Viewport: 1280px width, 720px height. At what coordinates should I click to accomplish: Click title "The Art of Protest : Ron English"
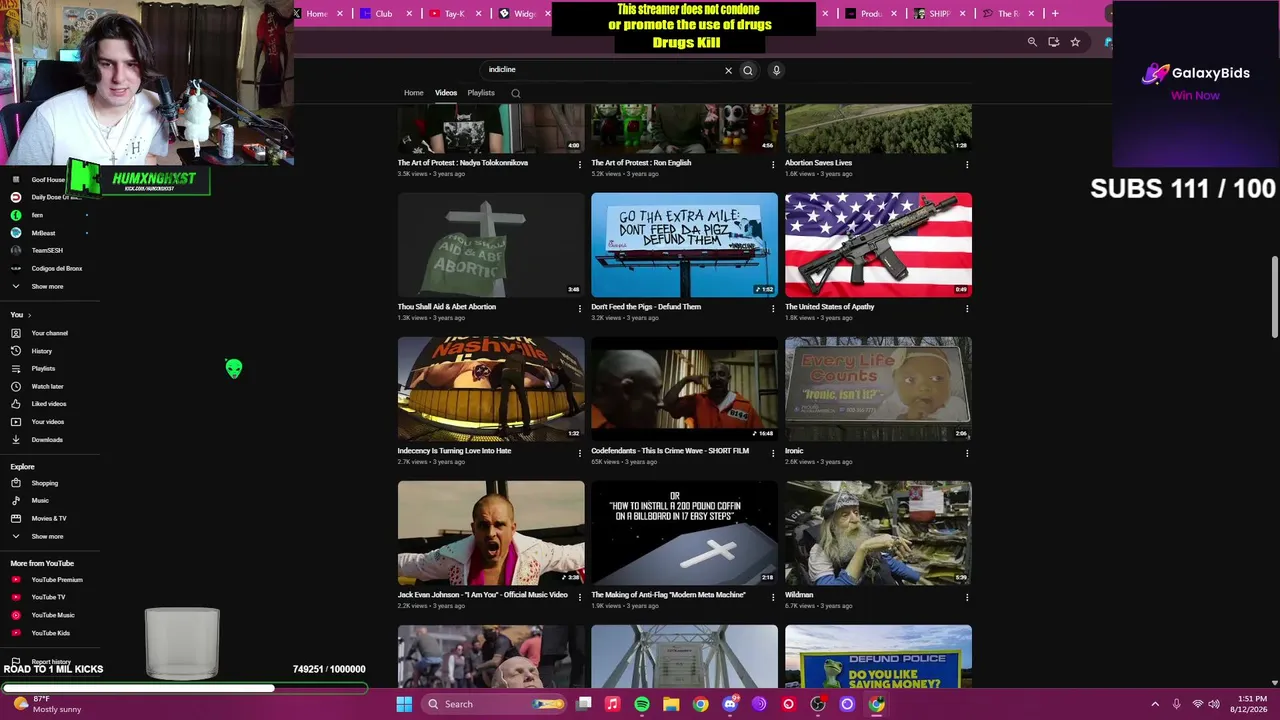pyautogui.click(x=641, y=163)
